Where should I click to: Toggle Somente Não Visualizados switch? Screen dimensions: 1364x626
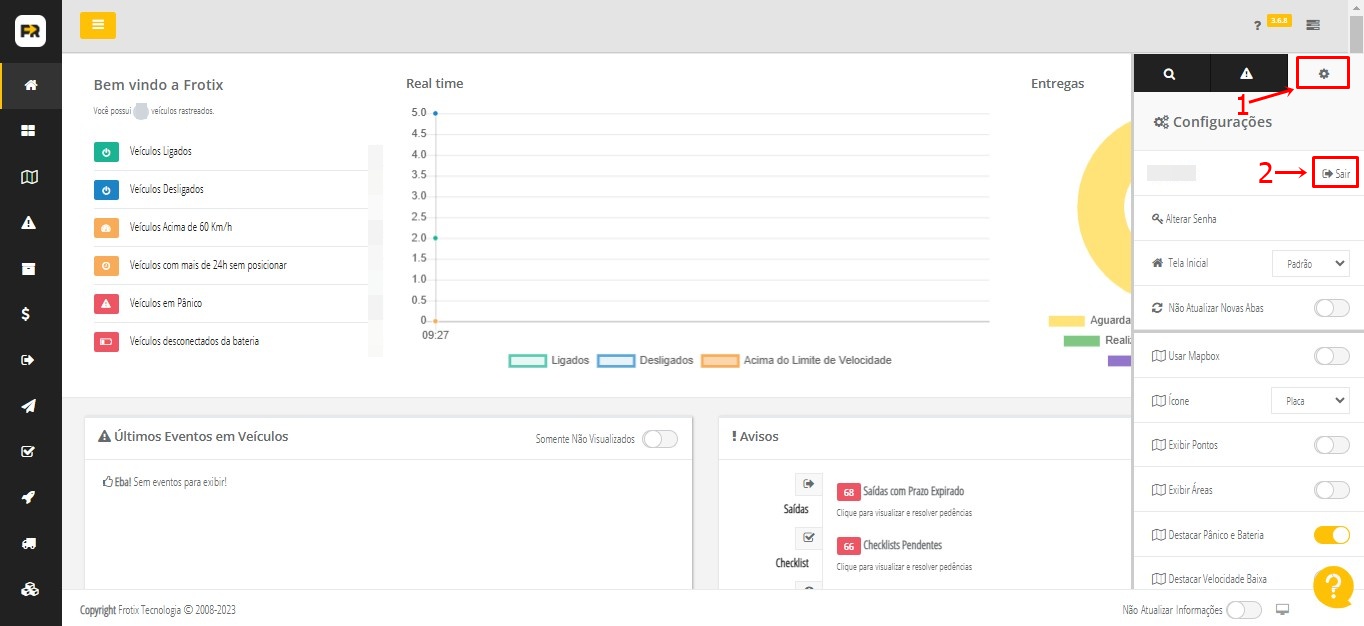(x=659, y=439)
